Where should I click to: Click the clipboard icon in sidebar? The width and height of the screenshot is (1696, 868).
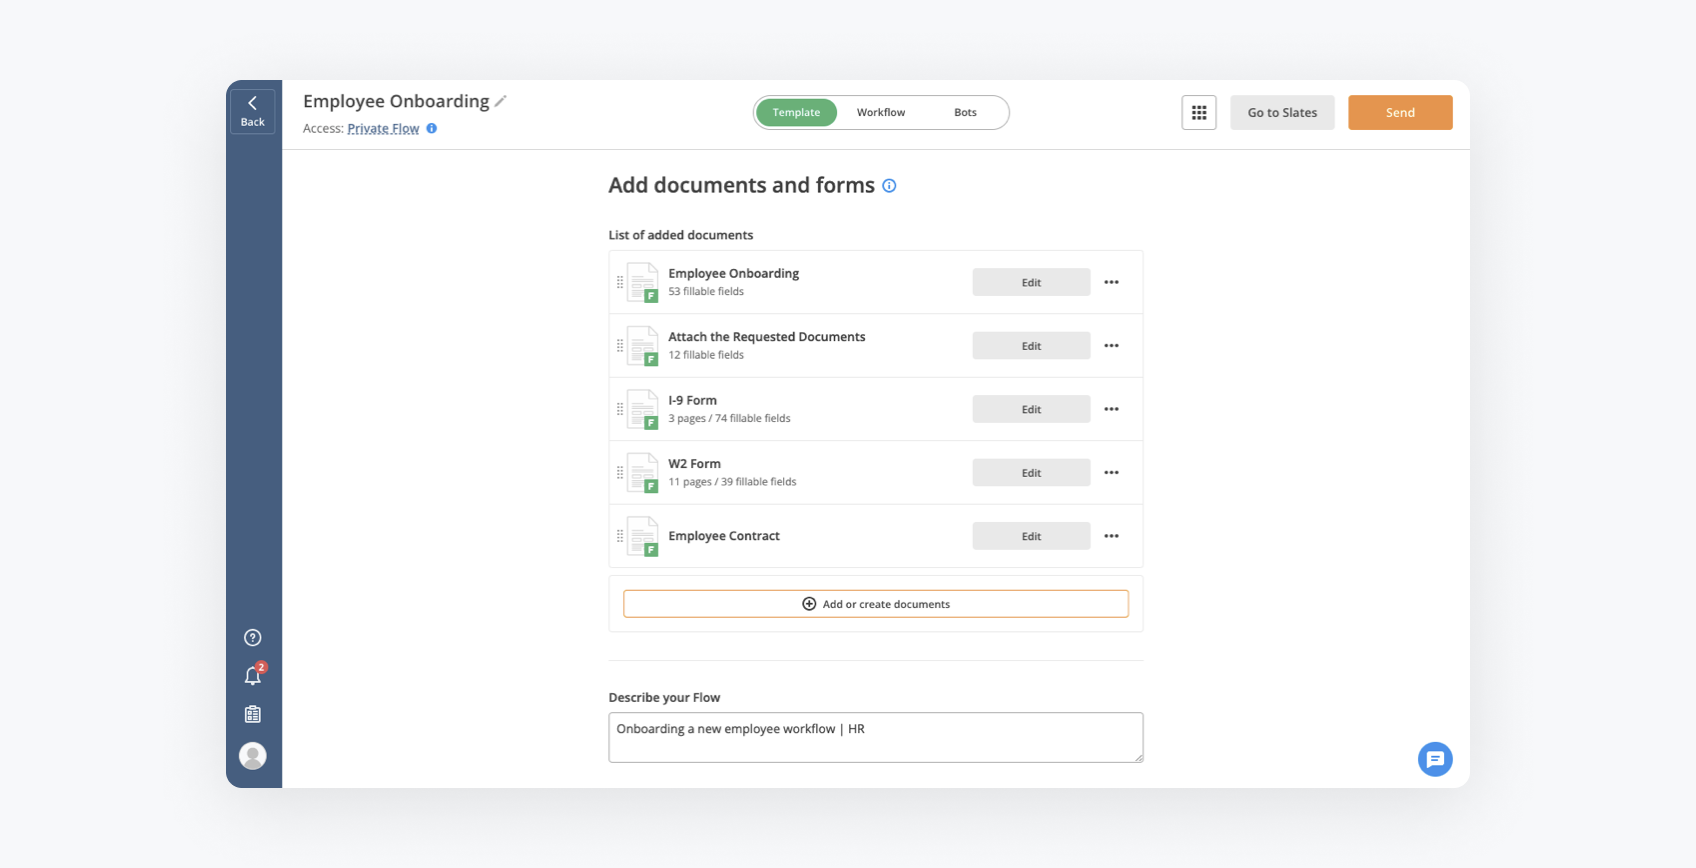tap(253, 714)
